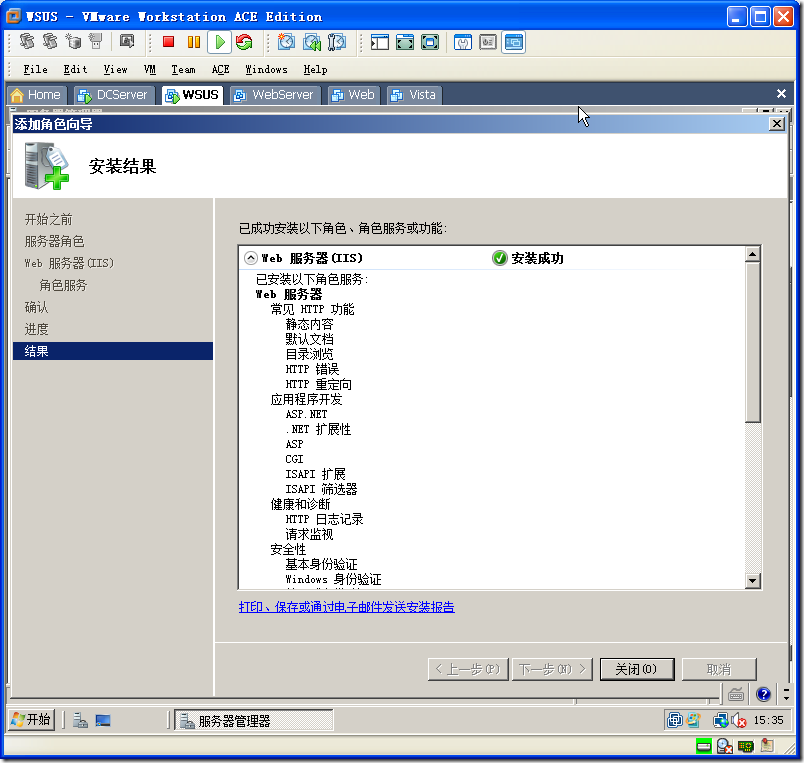804x763 pixels.
Task: Switch to the Web tab
Action: (x=354, y=95)
